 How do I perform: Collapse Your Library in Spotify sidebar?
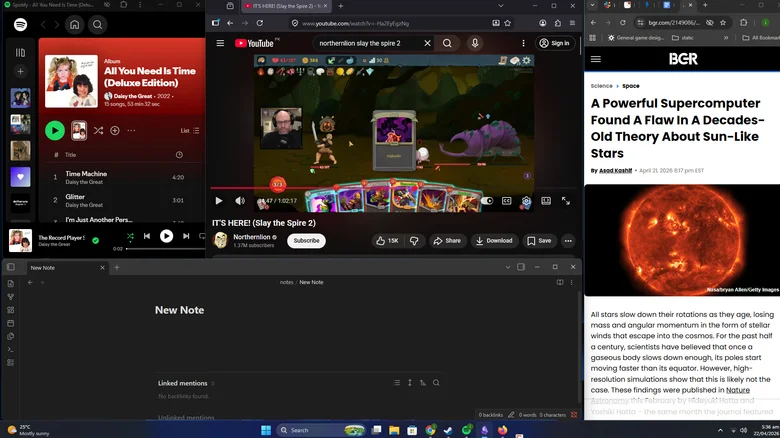pyautogui.click(x=20, y=52)
